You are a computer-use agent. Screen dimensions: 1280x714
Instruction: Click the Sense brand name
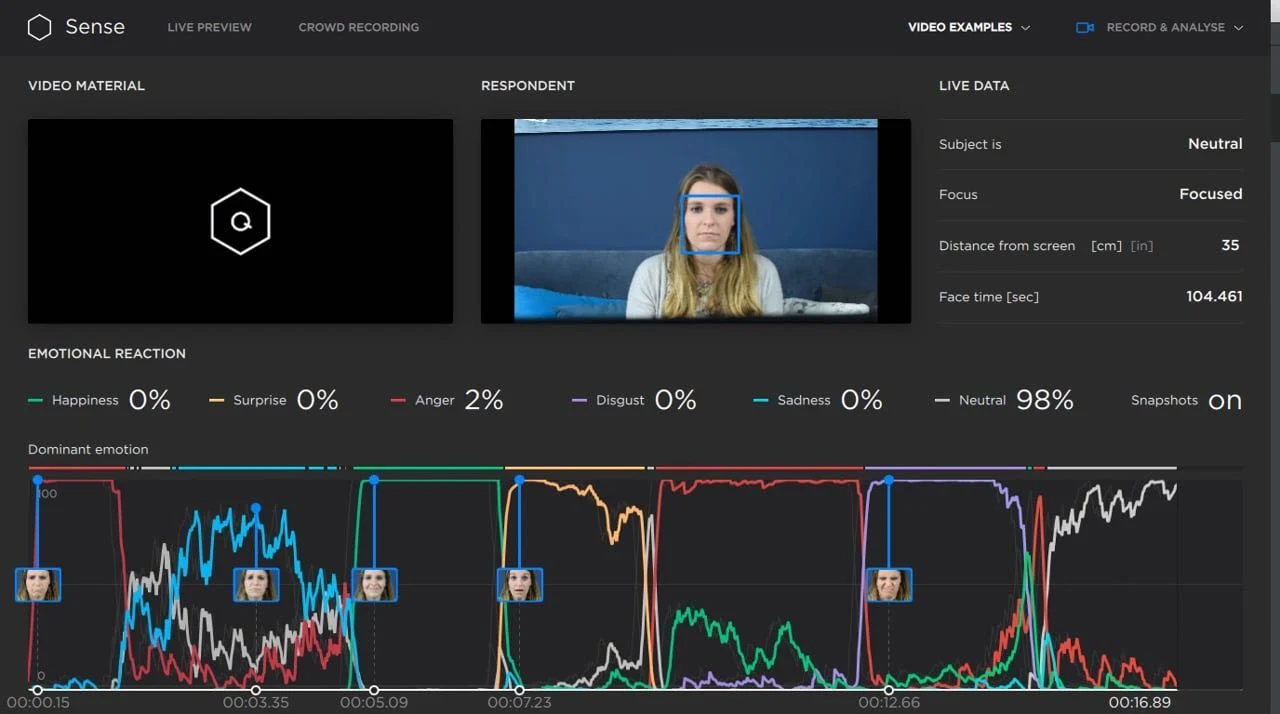coord(95,27)
